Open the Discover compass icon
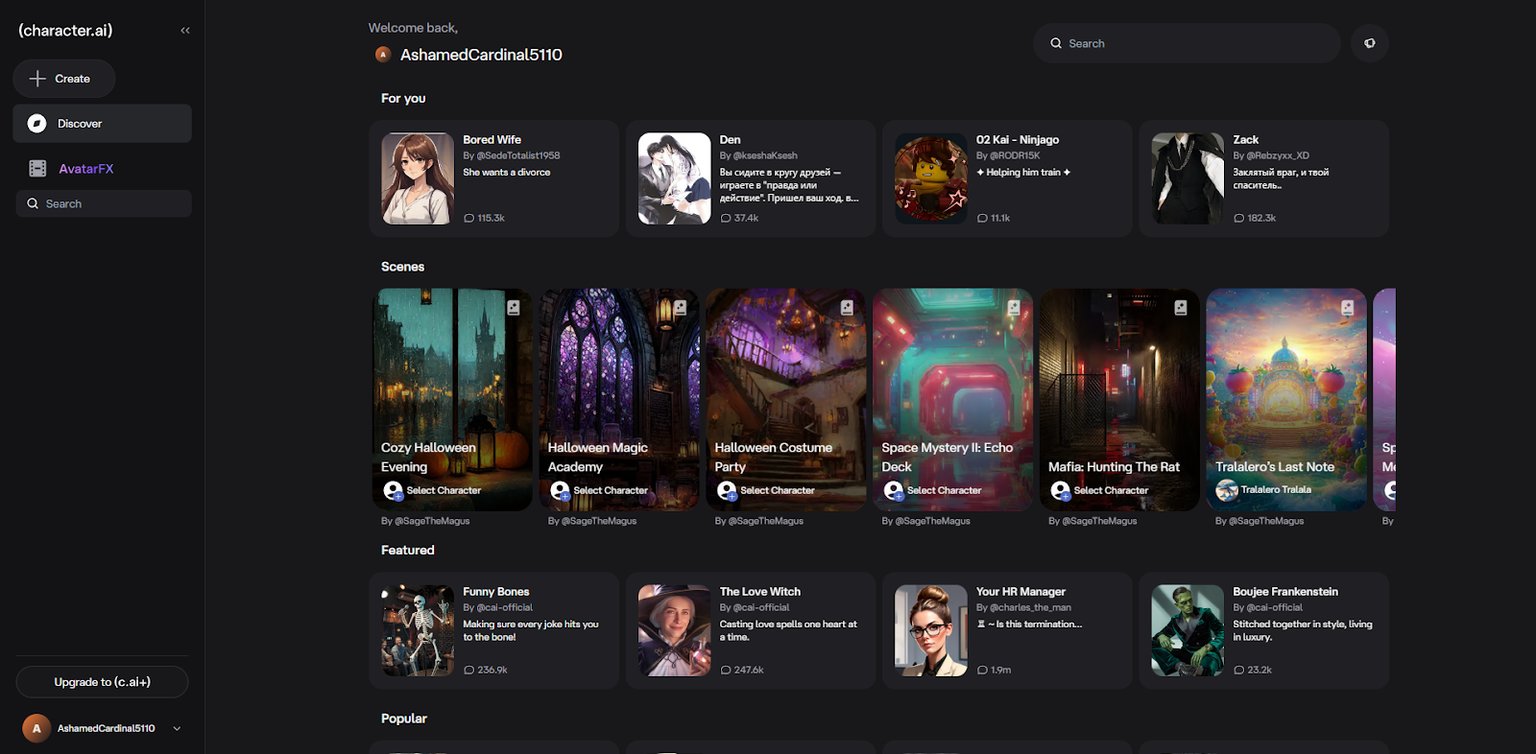1536x754 pixels. (37, 123)
